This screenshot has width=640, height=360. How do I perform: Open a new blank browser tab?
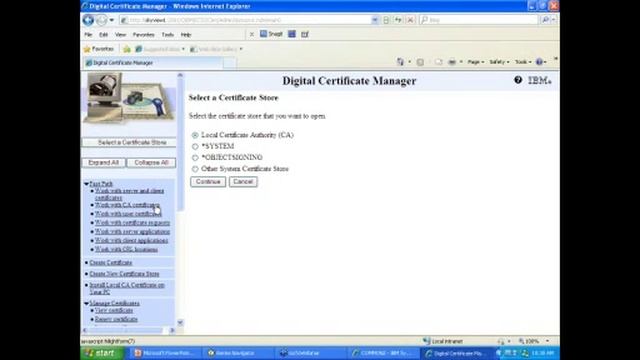coord(230,63)
